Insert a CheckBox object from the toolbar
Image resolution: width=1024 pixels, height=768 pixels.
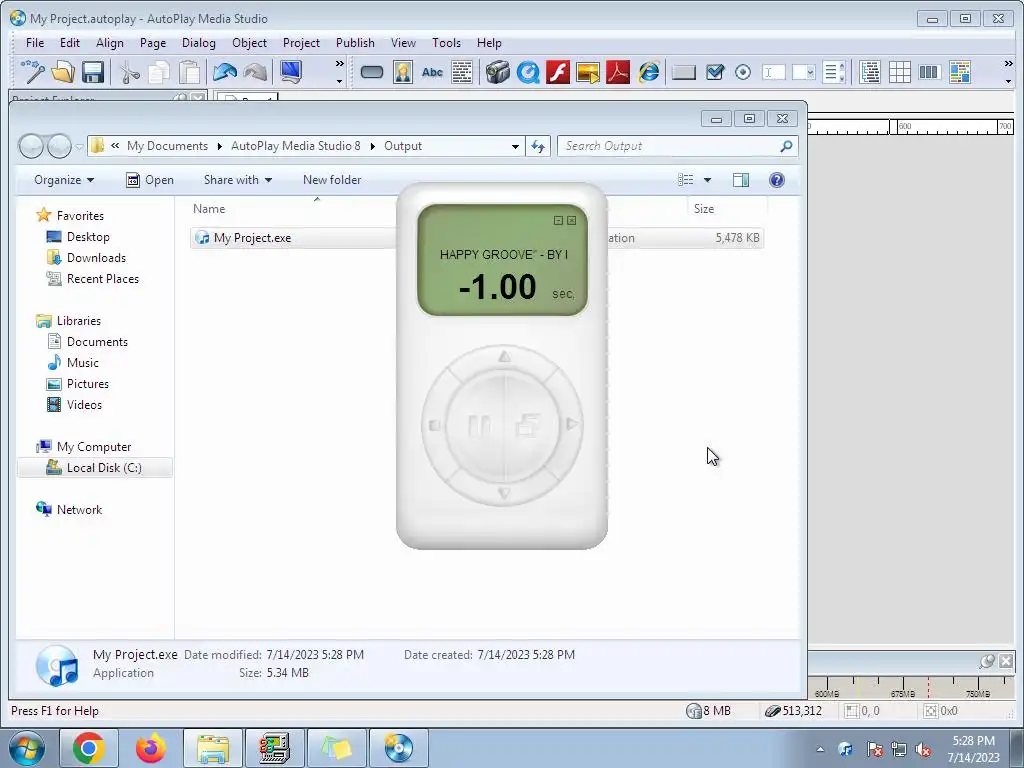(x=714, y=72)
